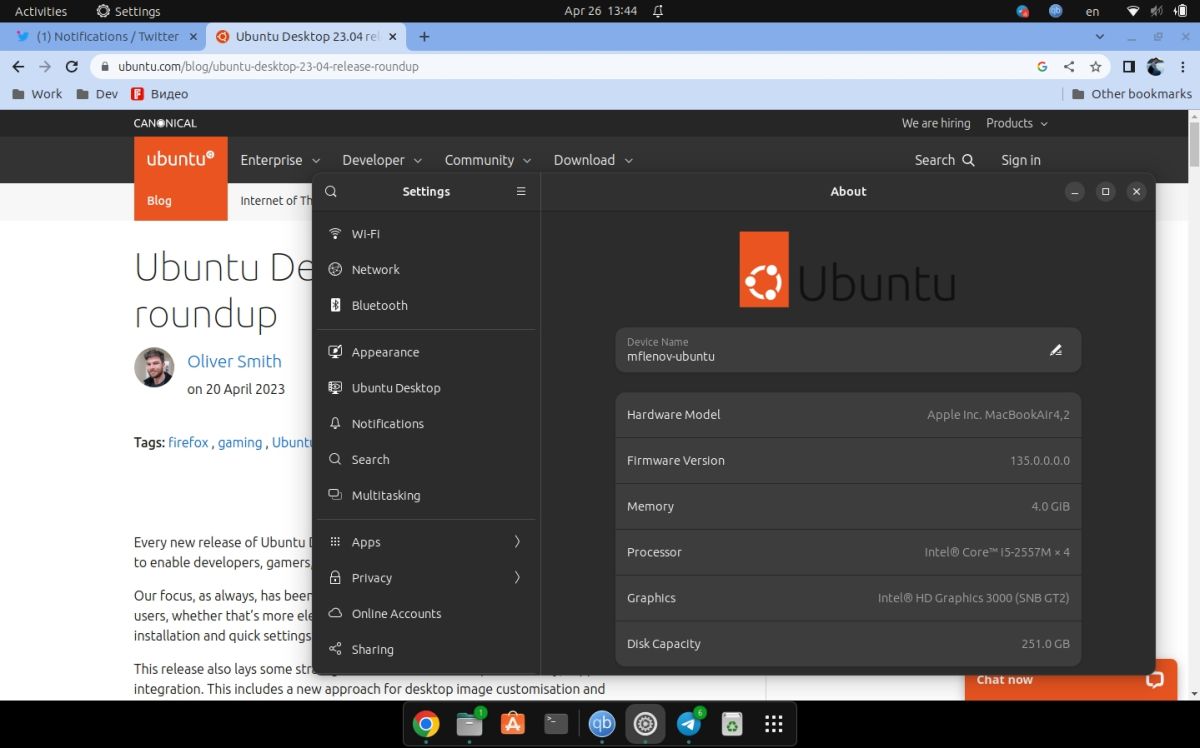Launch Terminal from the dock
The width and height of the screenshot is (1200, 748).
point(557,724)
